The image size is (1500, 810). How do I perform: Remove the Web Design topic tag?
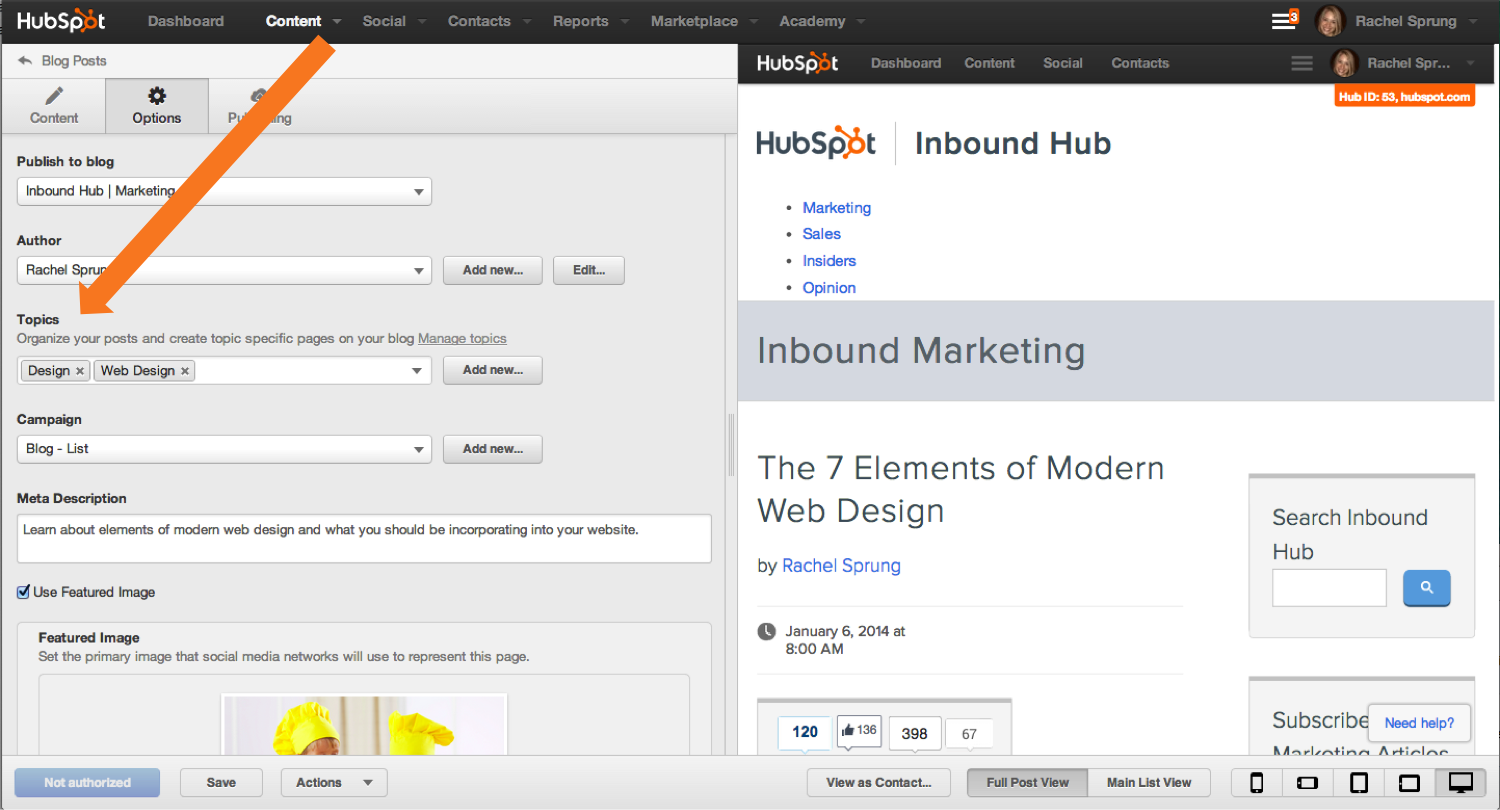coord(185,371)
